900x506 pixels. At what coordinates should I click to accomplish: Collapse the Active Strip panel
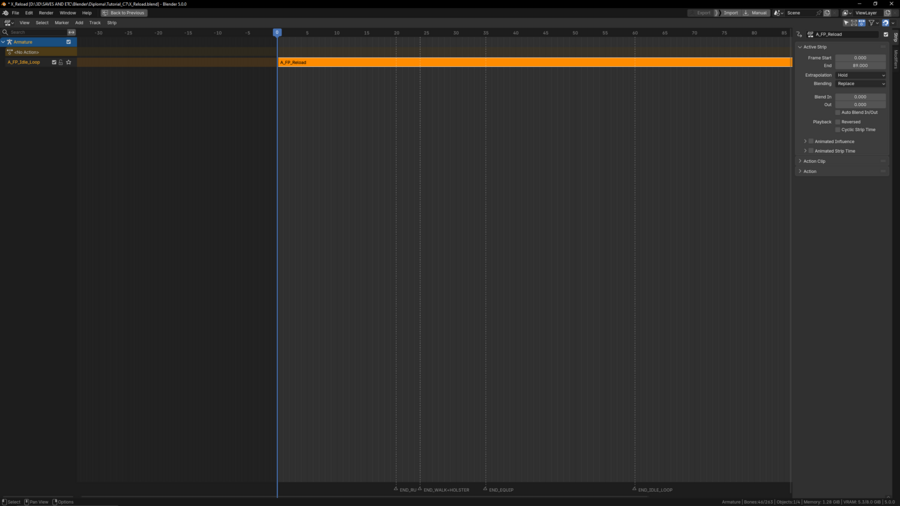tap(800, 47)
